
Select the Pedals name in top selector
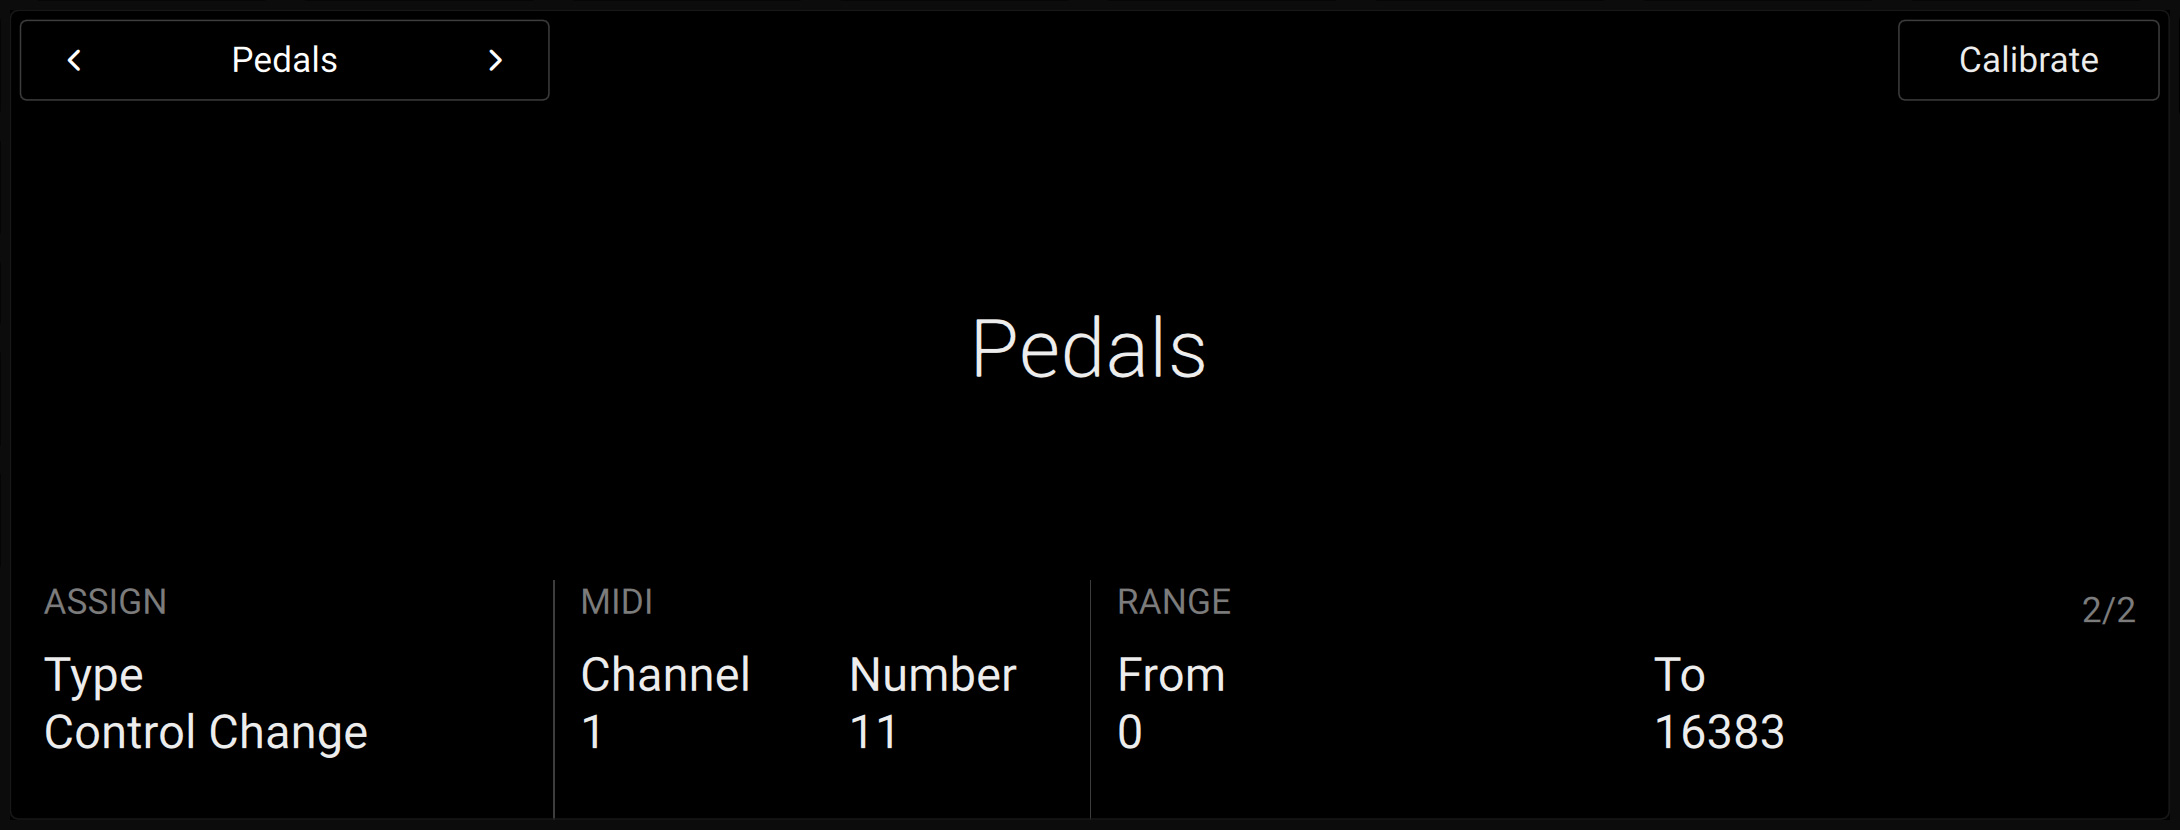[284, 61]
